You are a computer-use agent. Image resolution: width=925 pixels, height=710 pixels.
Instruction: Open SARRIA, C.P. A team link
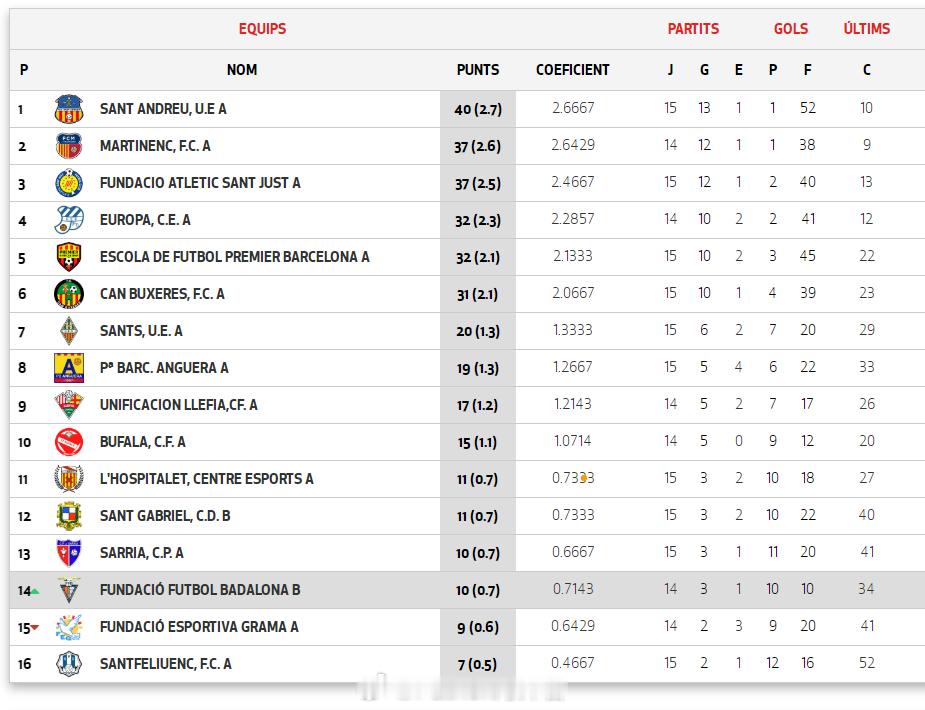(142, 553)
